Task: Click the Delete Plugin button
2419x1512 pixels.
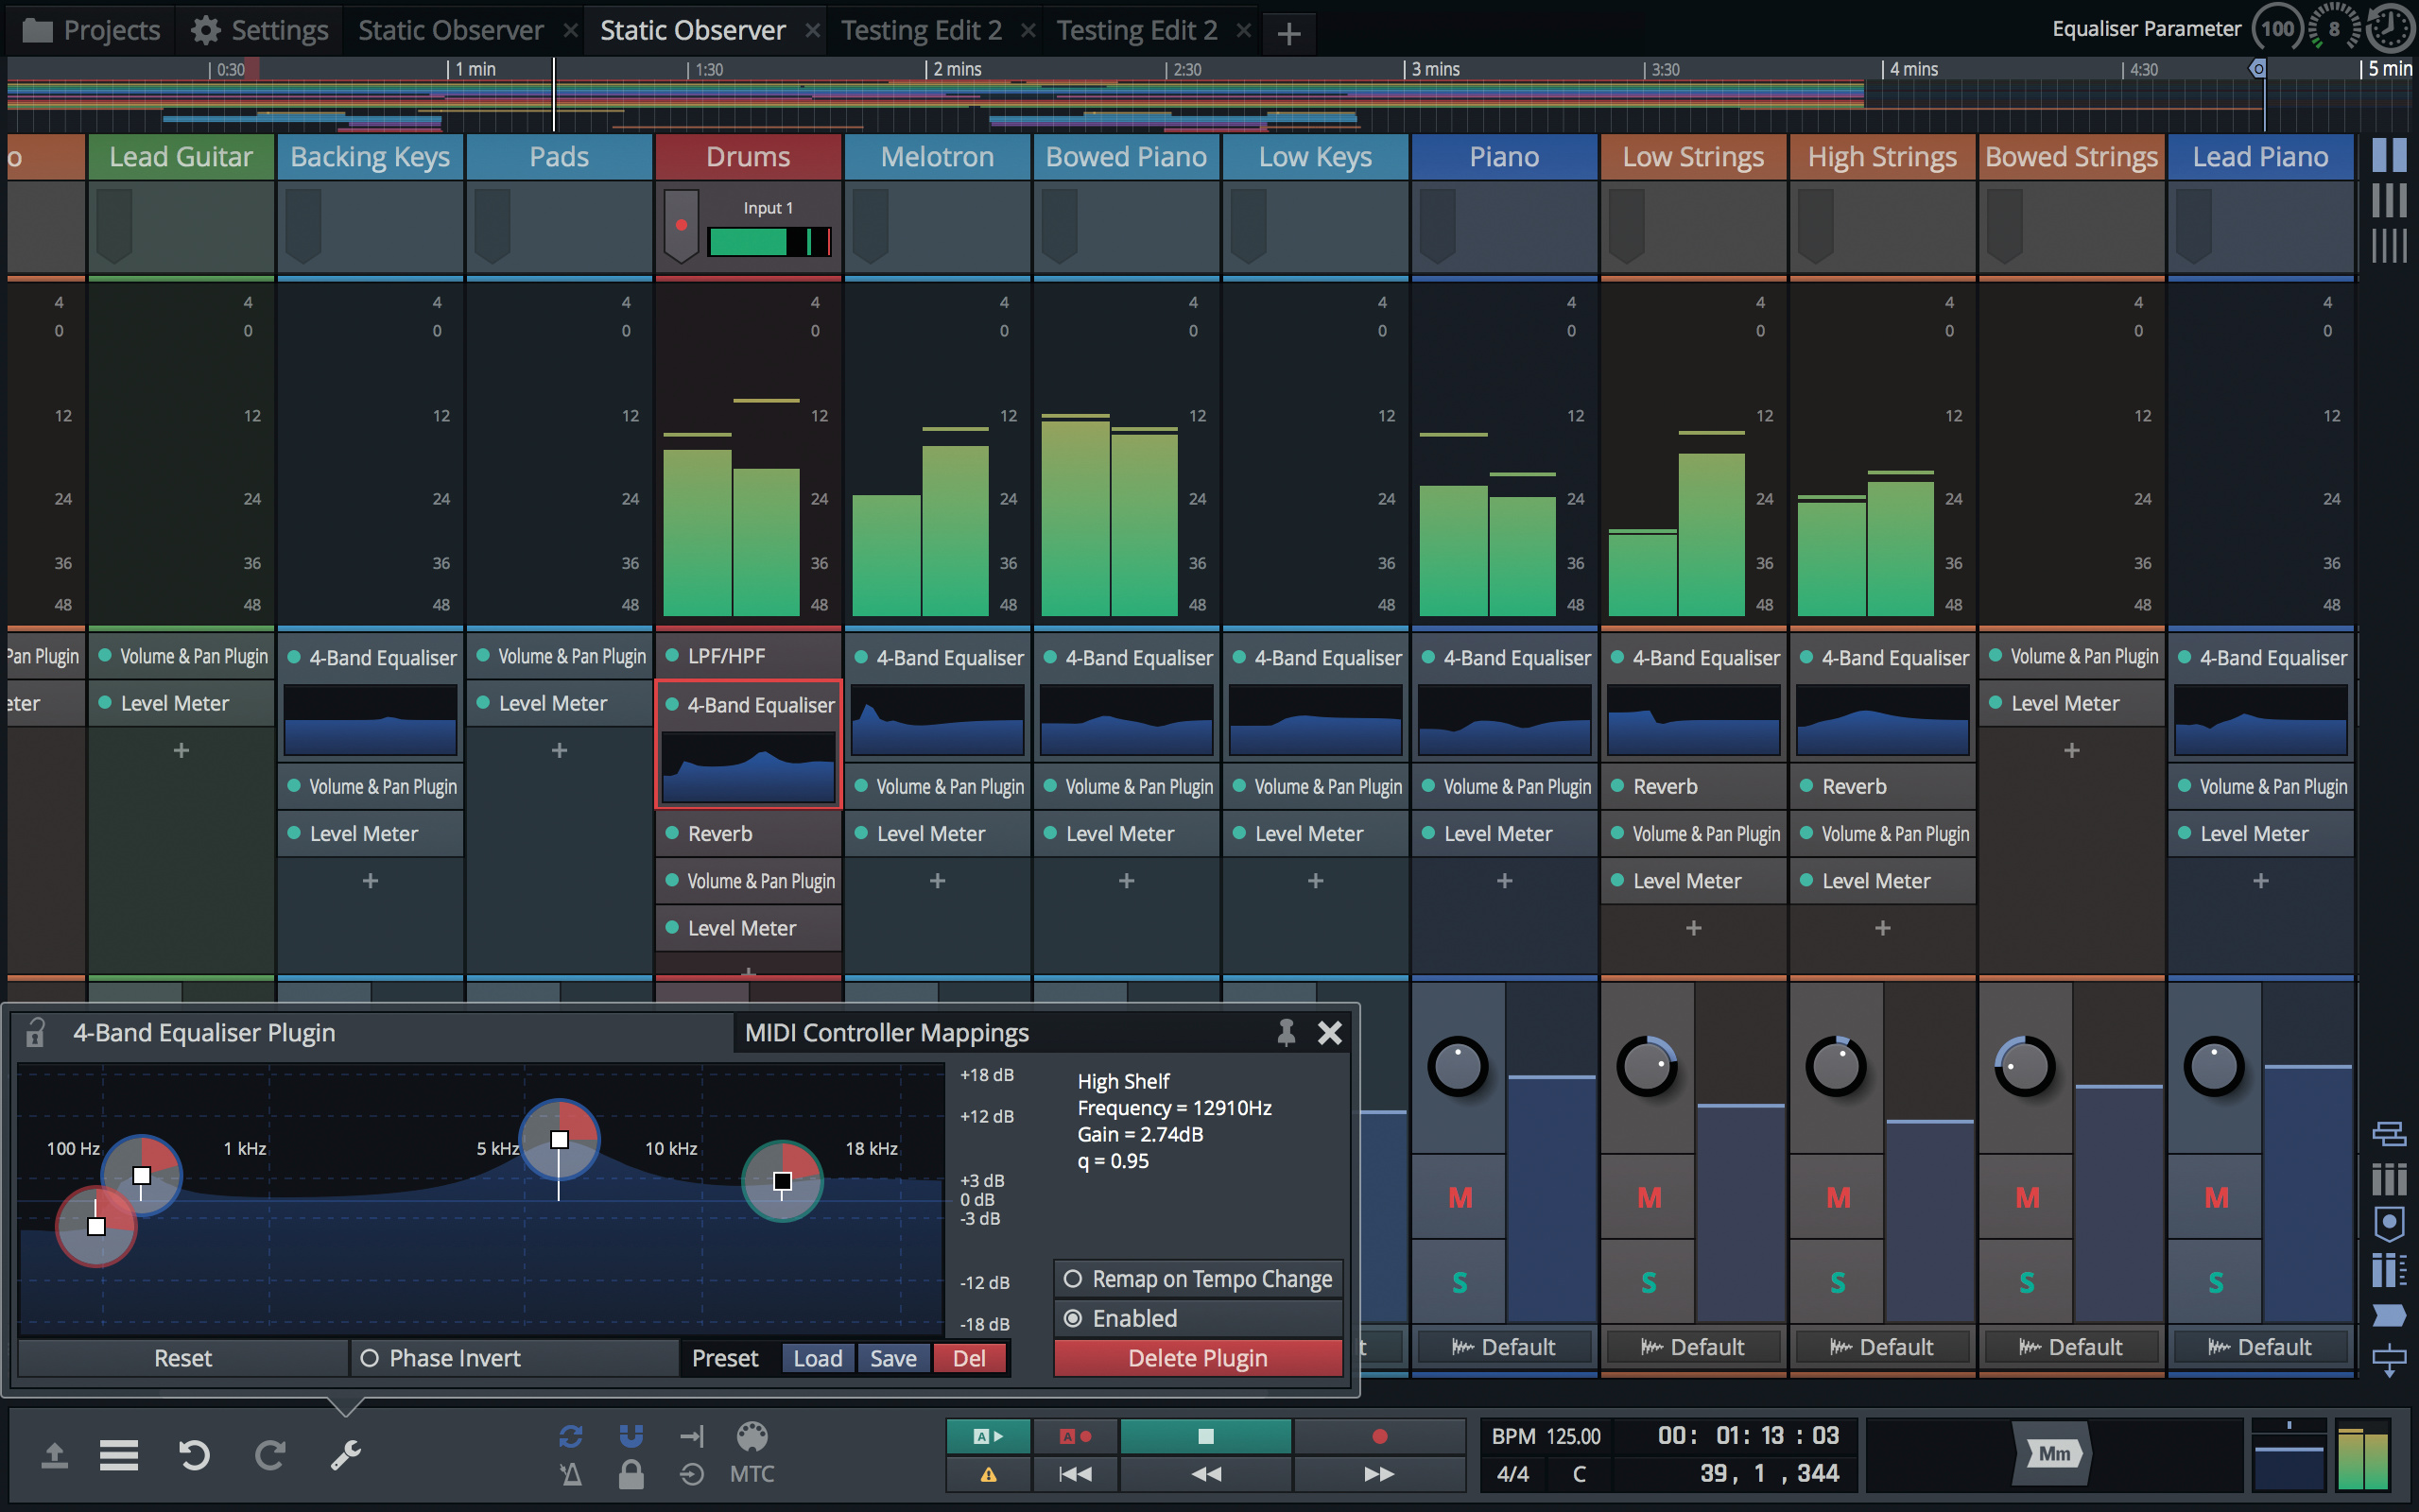Action: coord(1197,1358)
